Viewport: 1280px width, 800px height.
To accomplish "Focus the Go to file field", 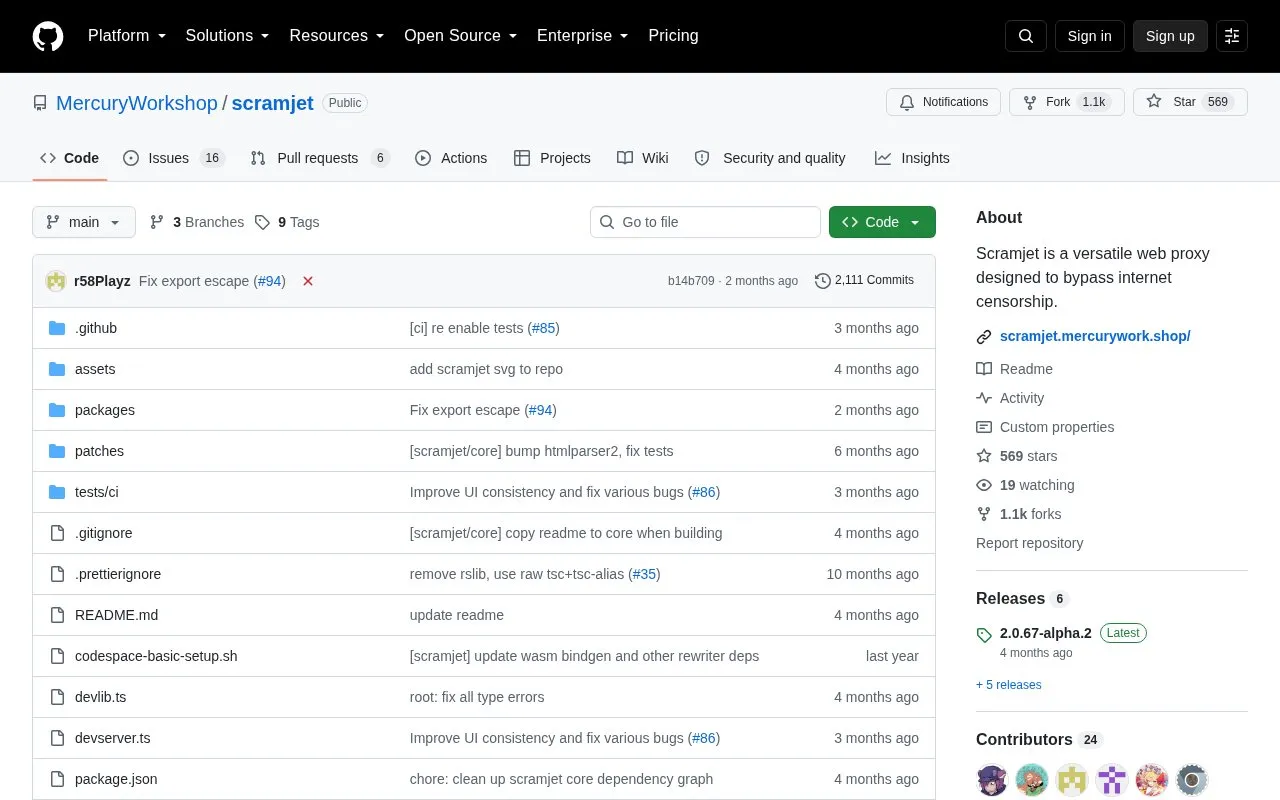I will pyautogui.click(x=705, y=222).
